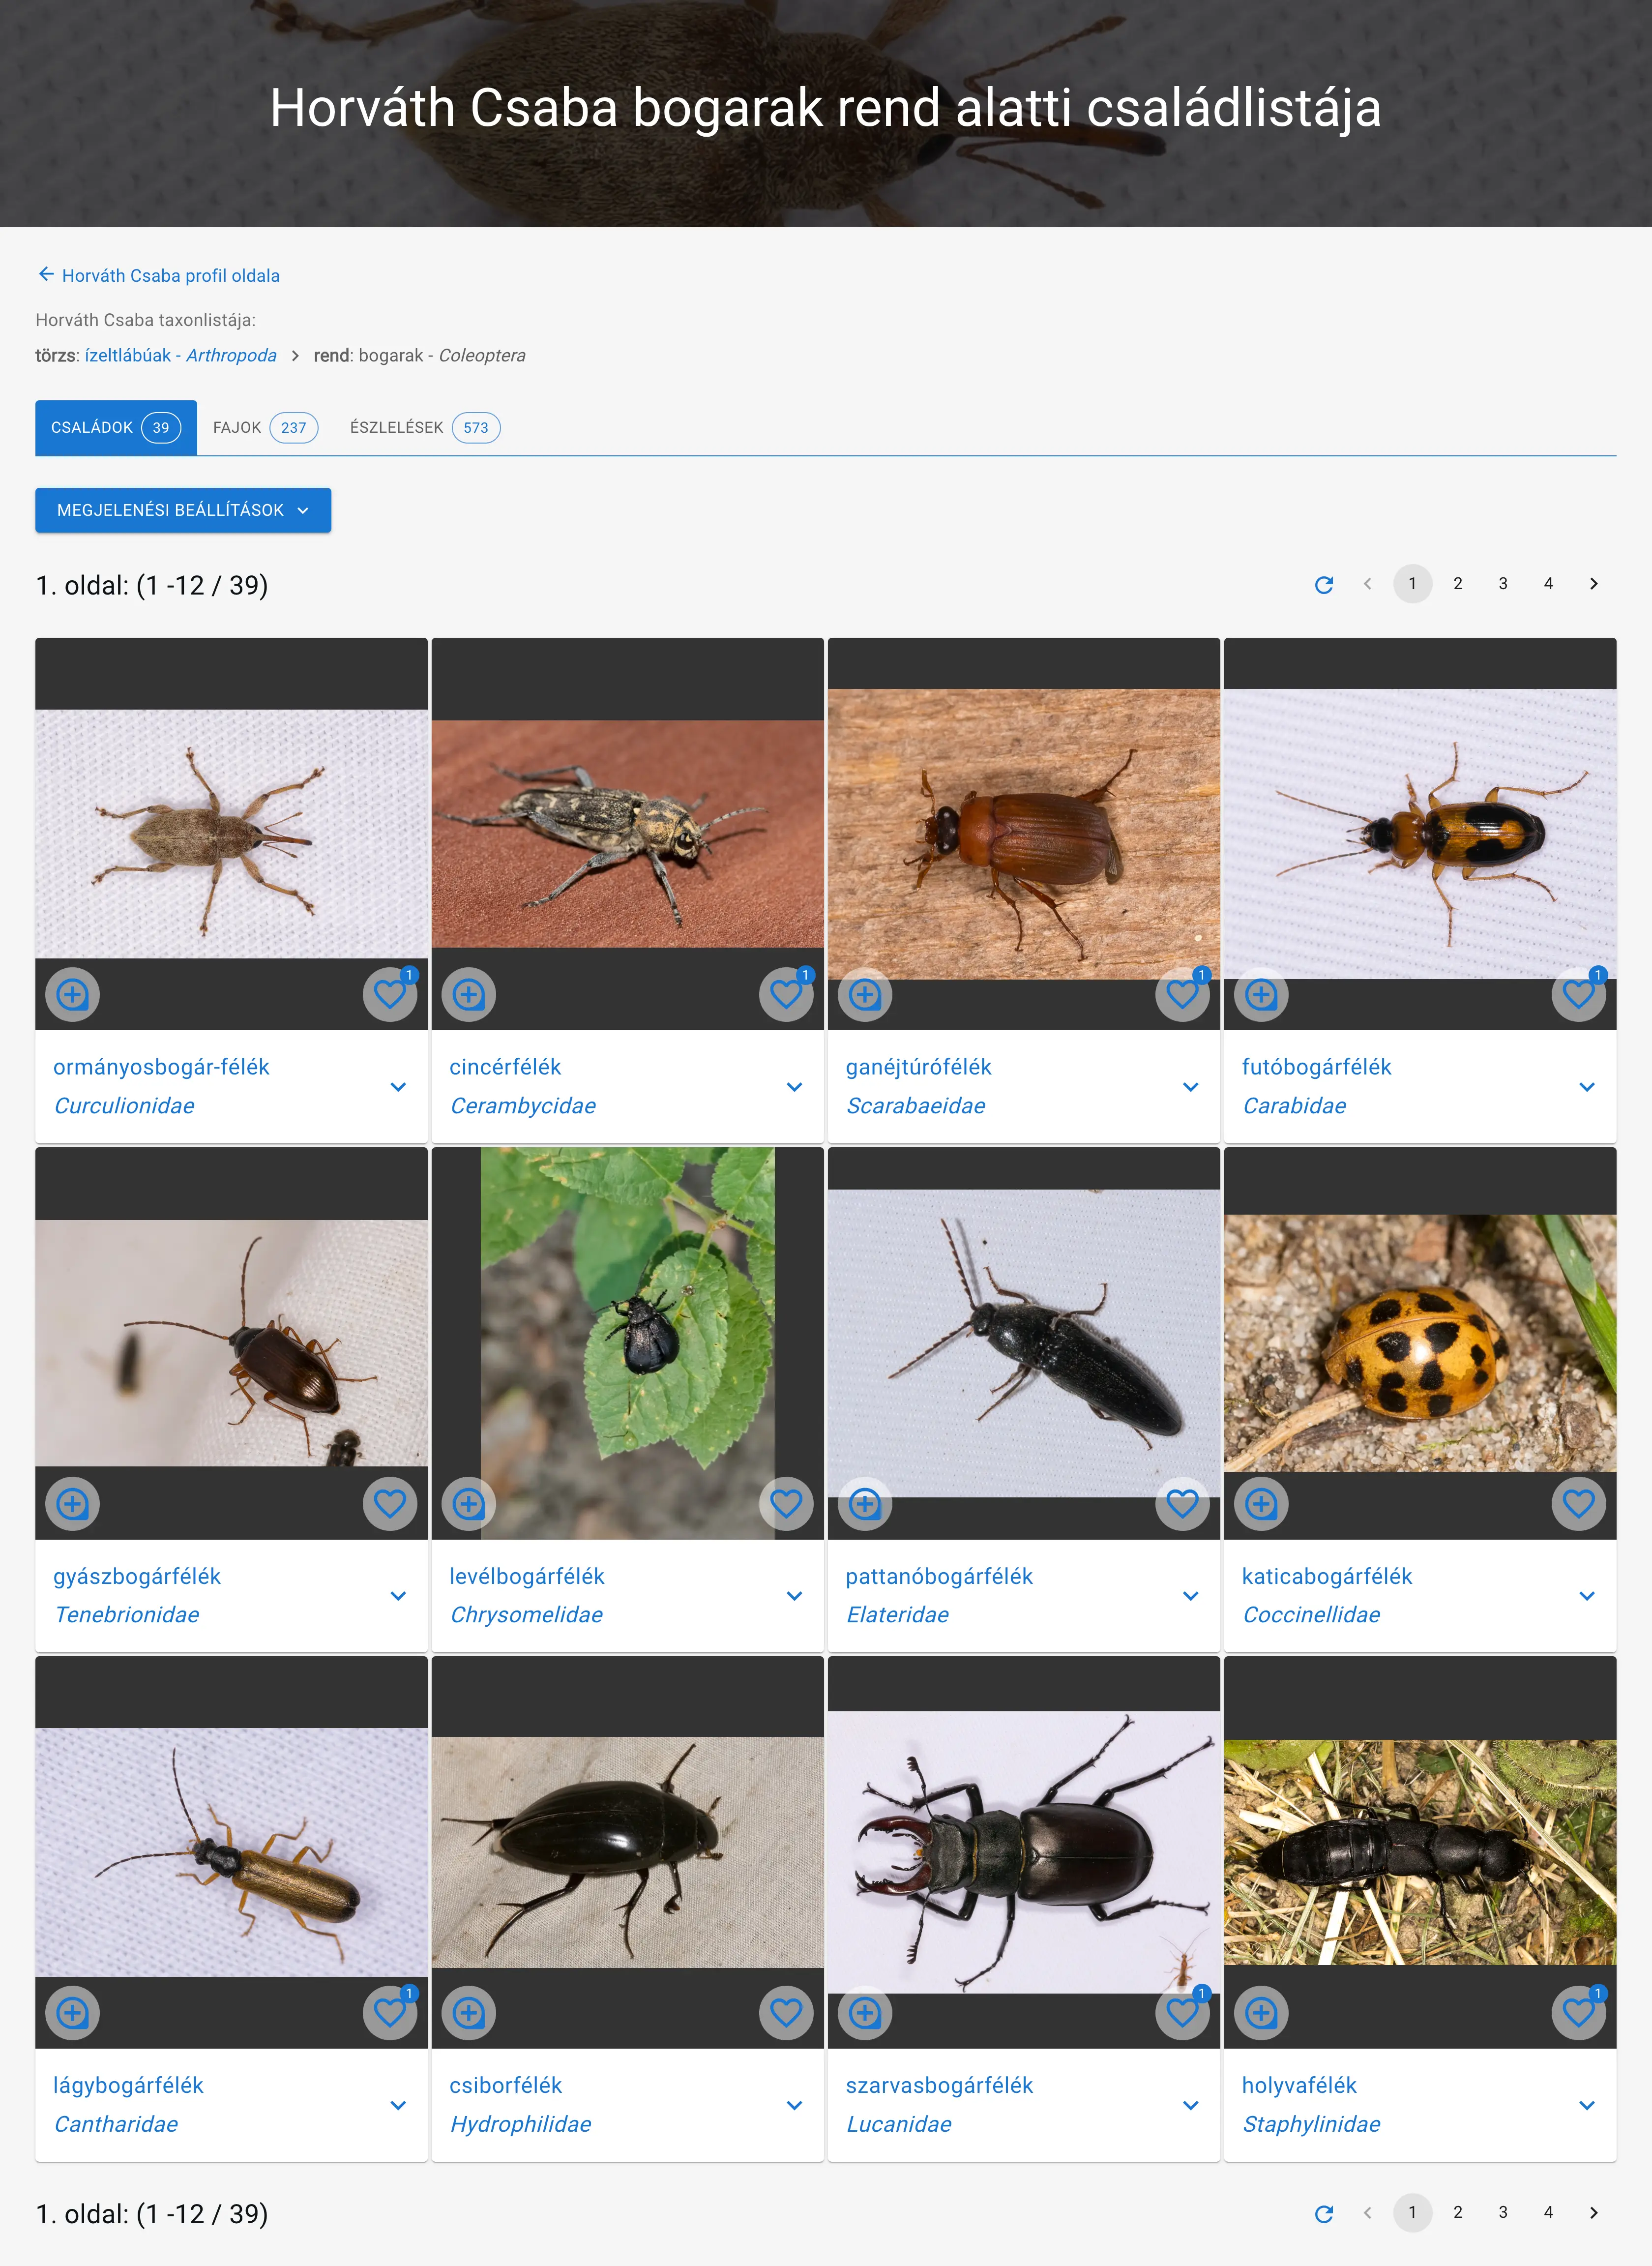Click the refresh icon above the family grid
1652x2266 pixels.
[1325, 584]
